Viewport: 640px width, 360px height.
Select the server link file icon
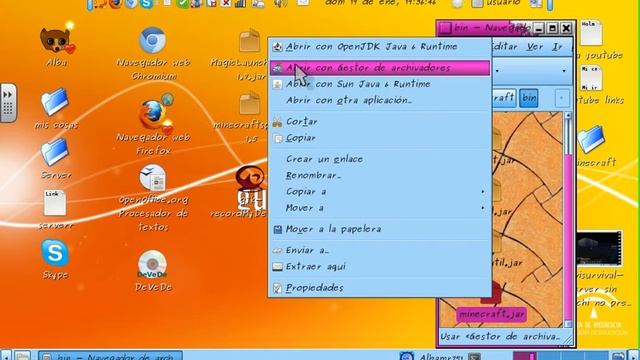click(x=55, y=203)
